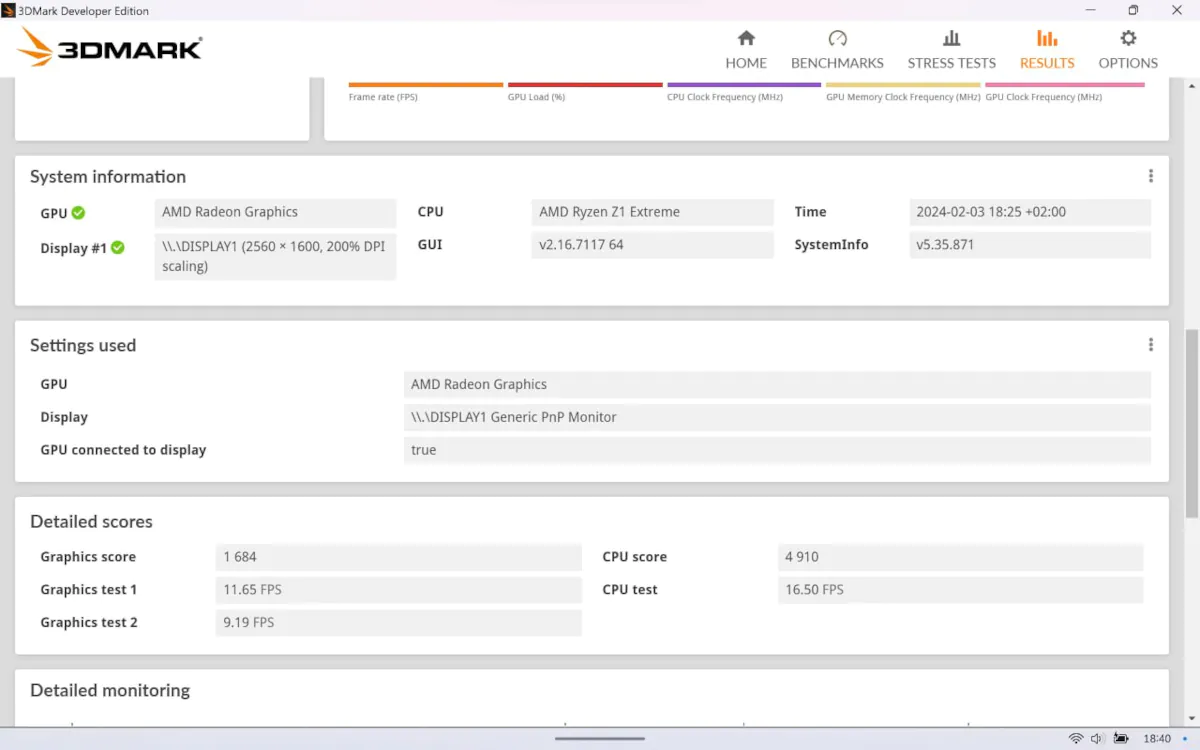Click the 3DMark logo
This screenshot has height=750, width=1200.
(110, 47)
